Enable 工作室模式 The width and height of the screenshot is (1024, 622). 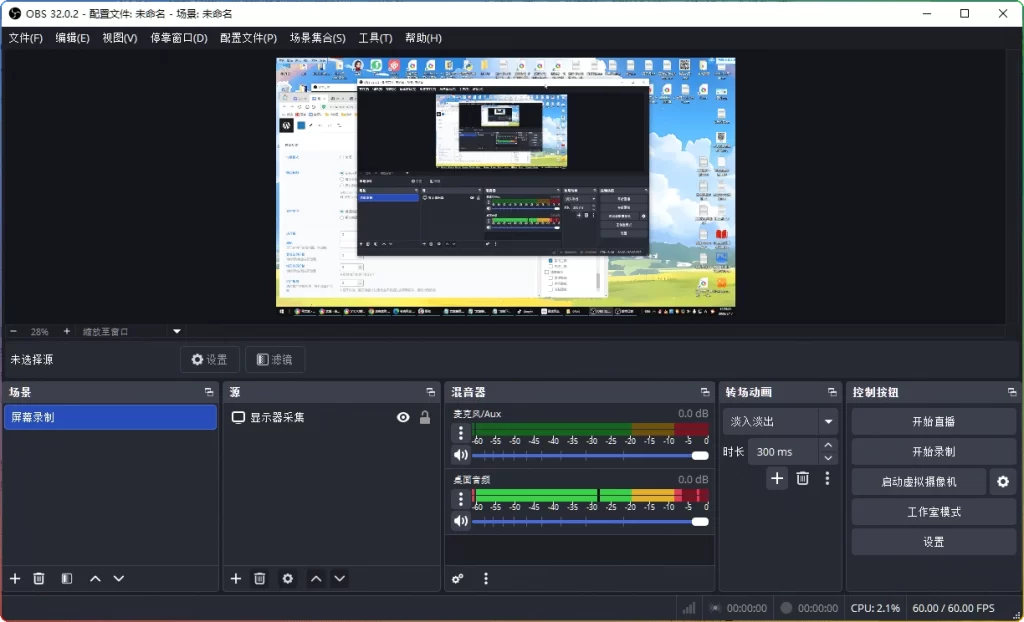(x=932, y=511)
